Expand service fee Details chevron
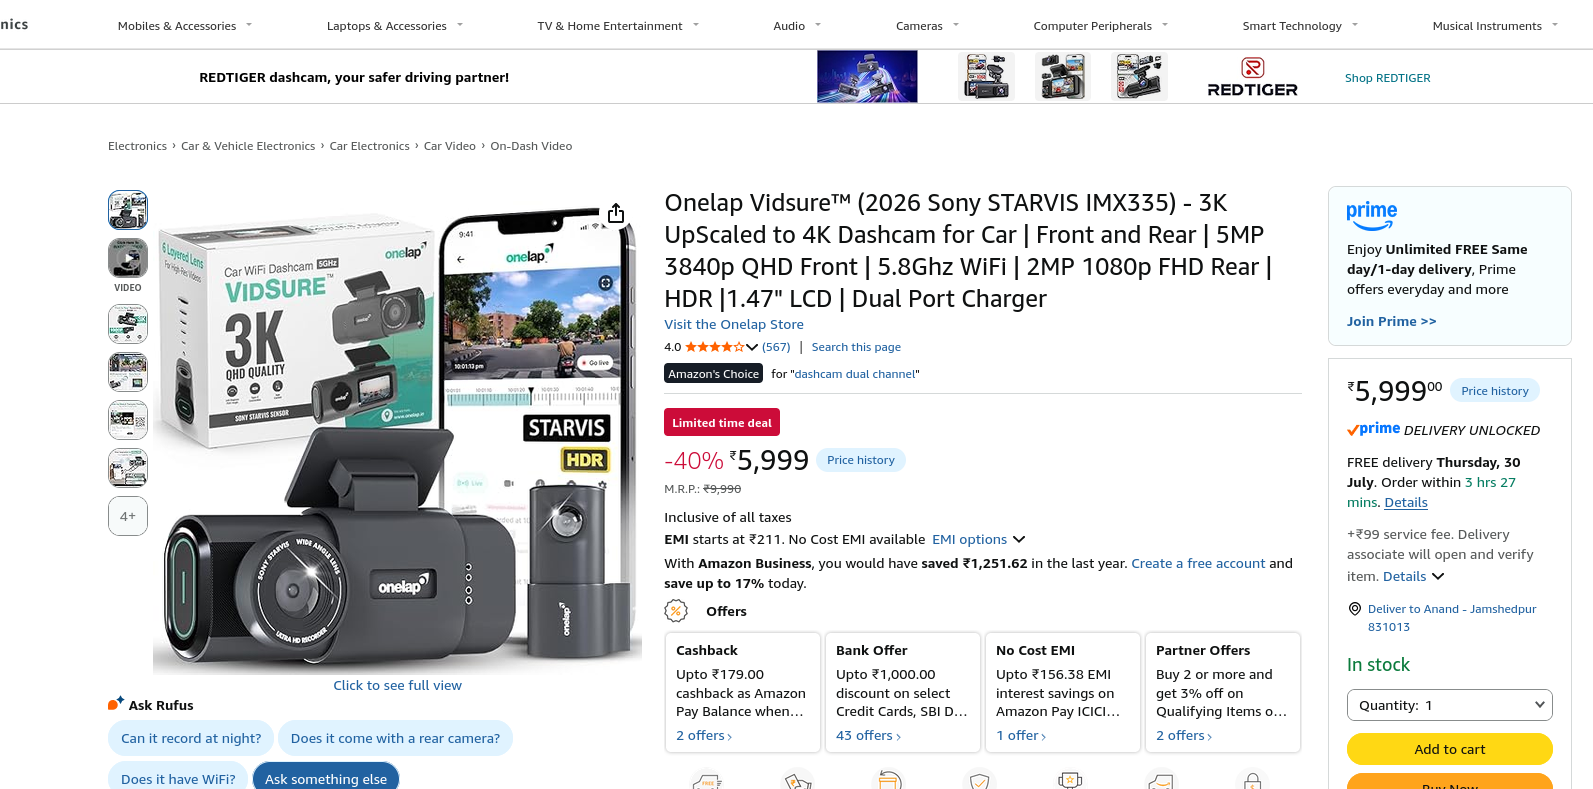This screenshot has width=1593, height=789. [1438, 577]
